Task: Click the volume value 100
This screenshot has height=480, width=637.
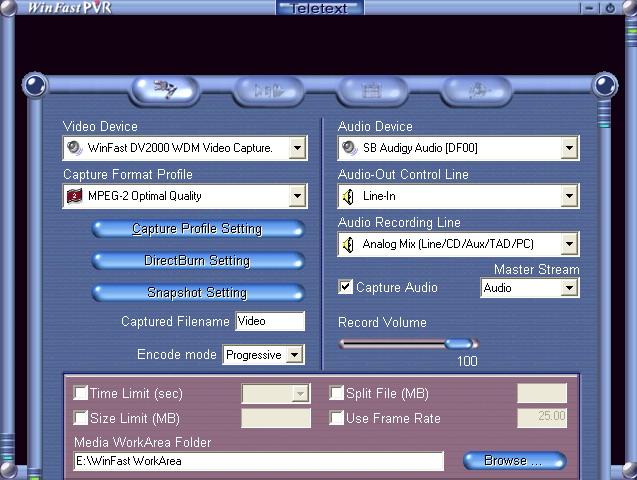Action: pyautogui.click(x=467, y=361)
